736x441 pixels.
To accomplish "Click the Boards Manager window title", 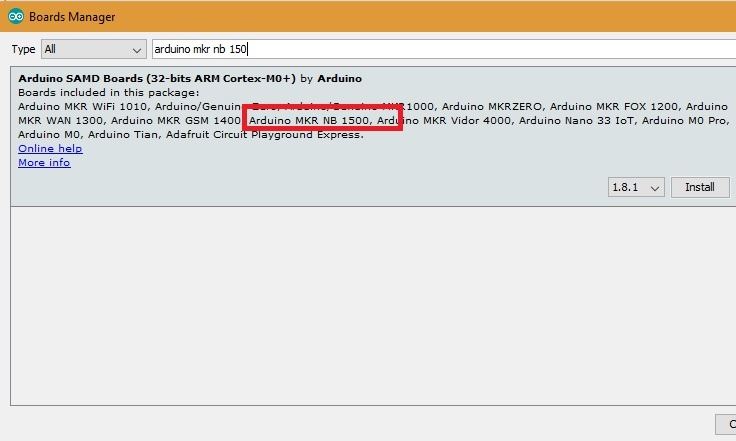I will coord(72,17).
